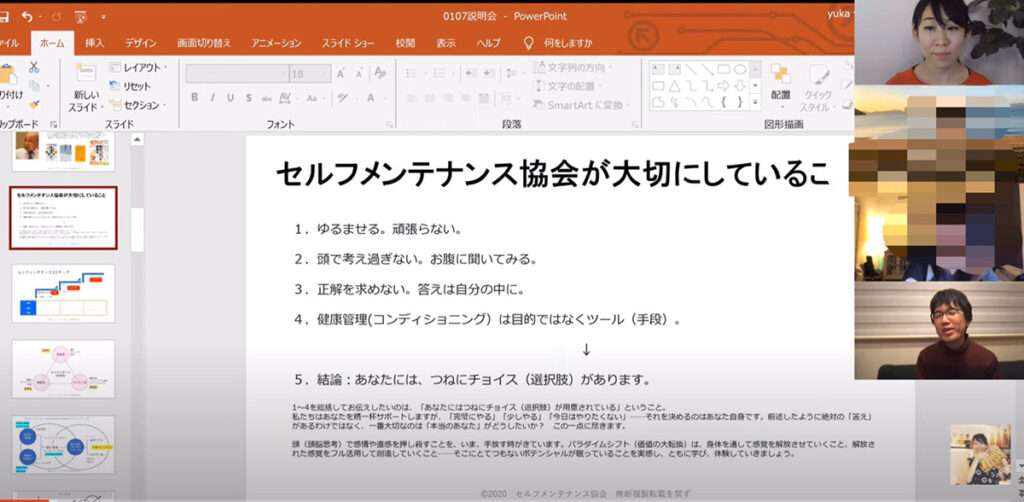Viewport: 1024px width, 502px height.
Task: Open the SmartArt に変換 dropdown
Action: pyautogui.click(x=583, y=104)
